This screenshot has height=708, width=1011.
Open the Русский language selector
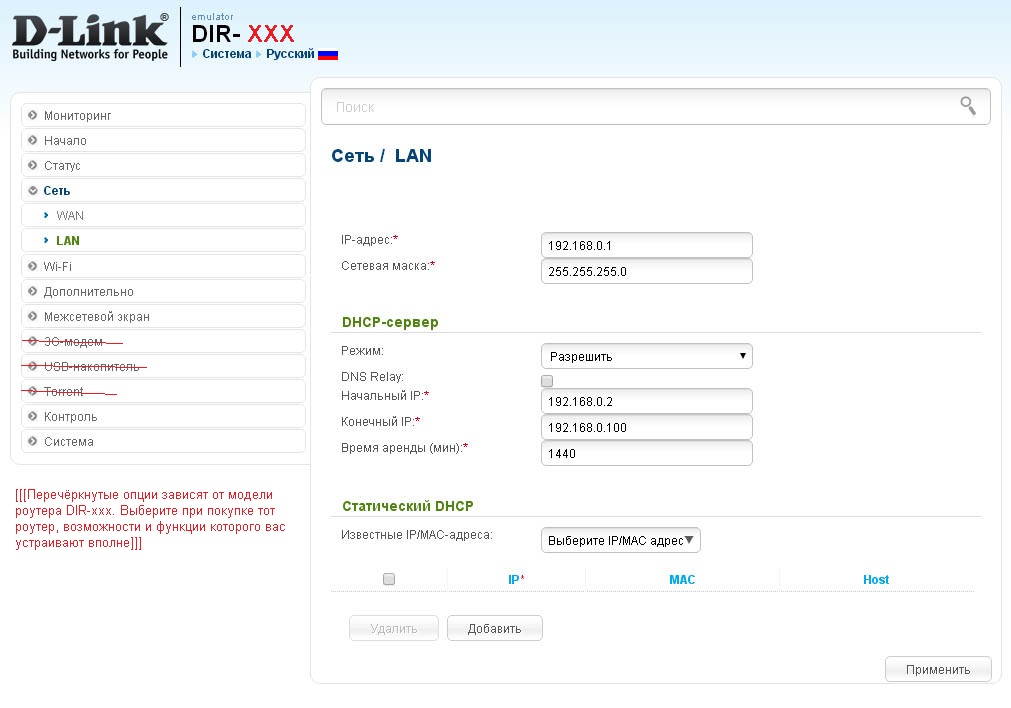tap(290, 54)
